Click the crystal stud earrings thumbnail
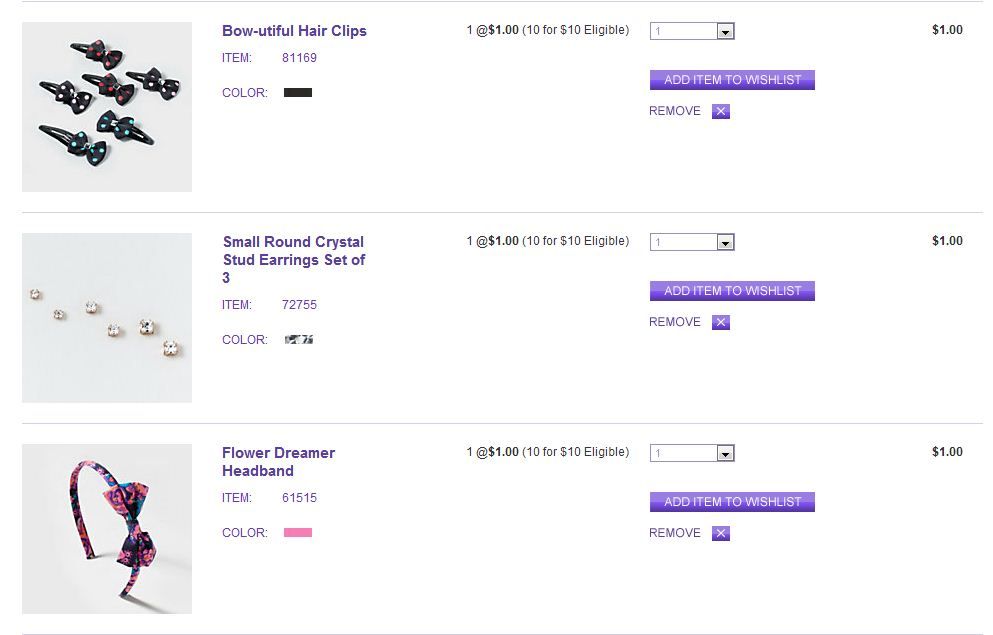The height and width of the screenshot is (635, 993). coord(107,318)
